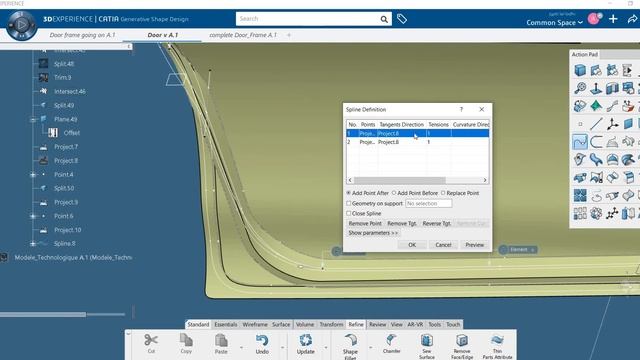Open the compass play button top-left
Image resolution: width=640 pixels, height=360 pixels.
pos(21,25)
